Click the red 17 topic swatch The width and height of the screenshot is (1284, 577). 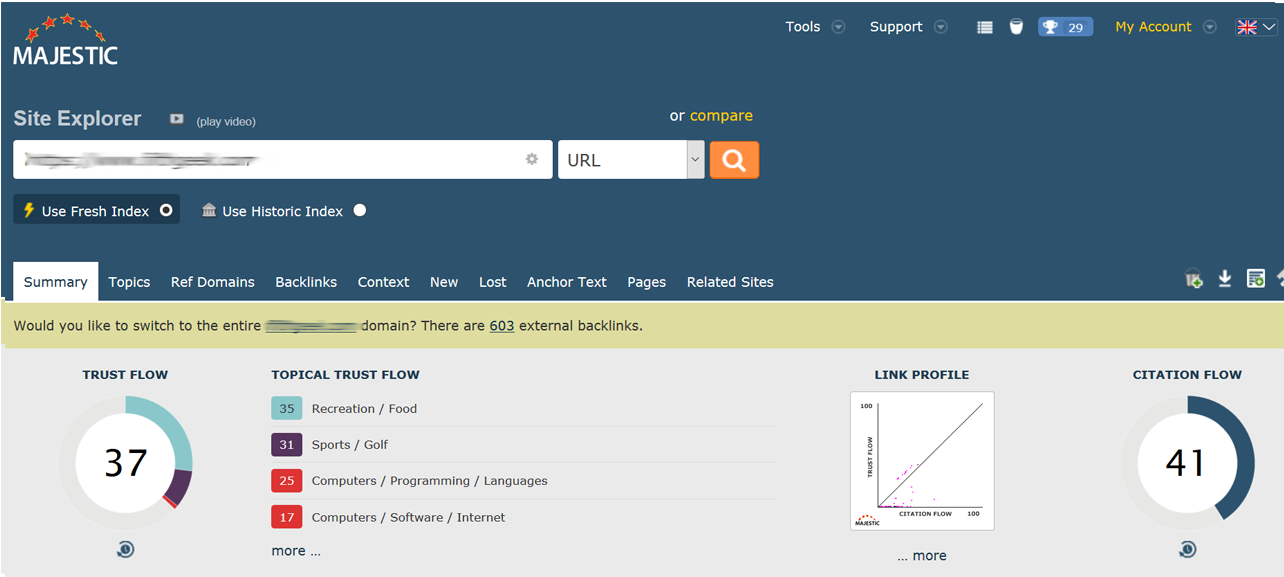pyautogui.click(x=287, y=517)
